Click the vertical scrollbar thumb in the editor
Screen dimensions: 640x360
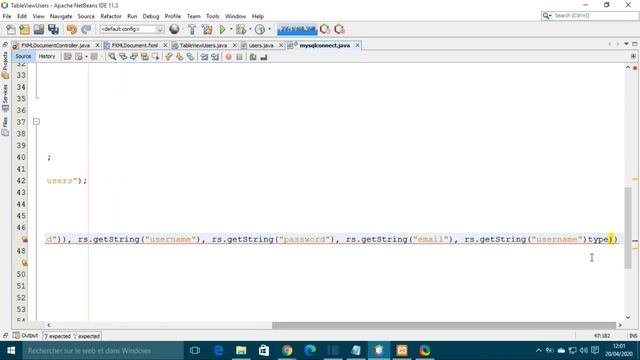tap(628, 228)
